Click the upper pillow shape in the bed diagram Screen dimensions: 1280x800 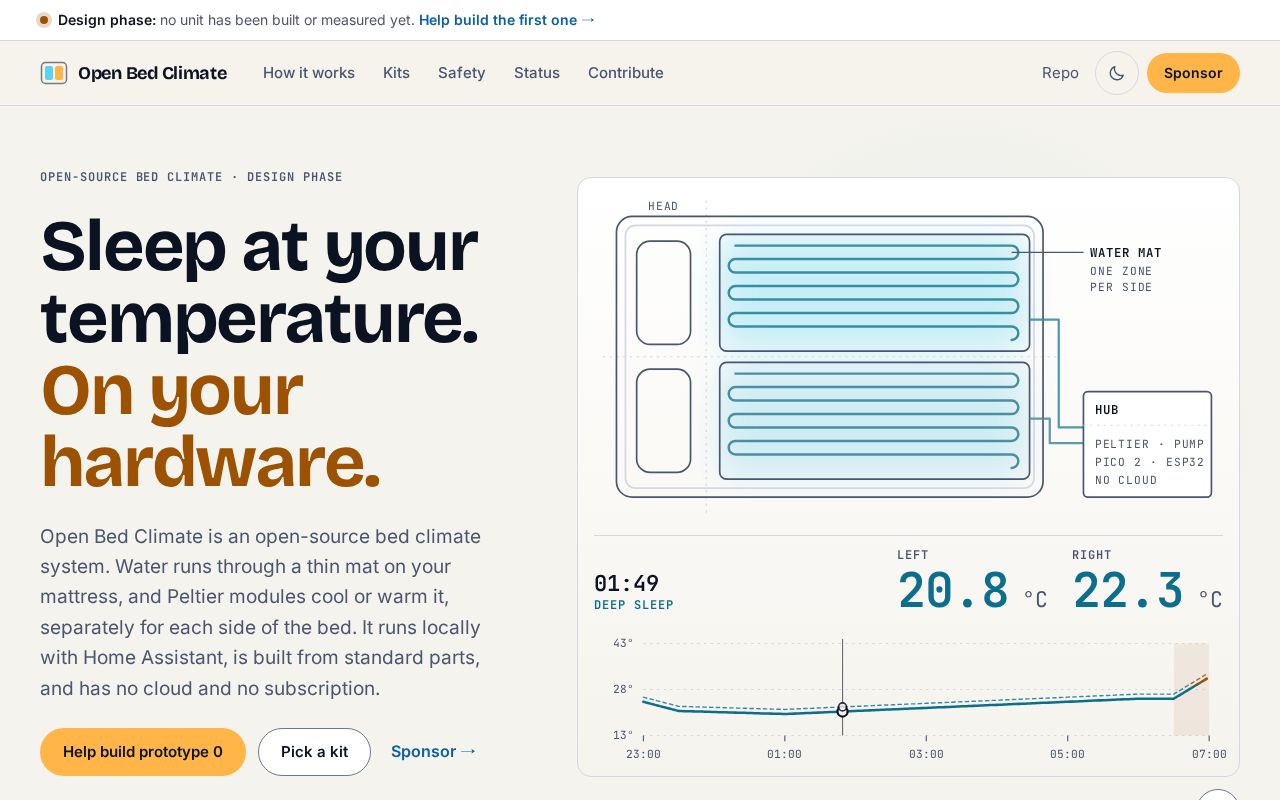pos(664,292)
